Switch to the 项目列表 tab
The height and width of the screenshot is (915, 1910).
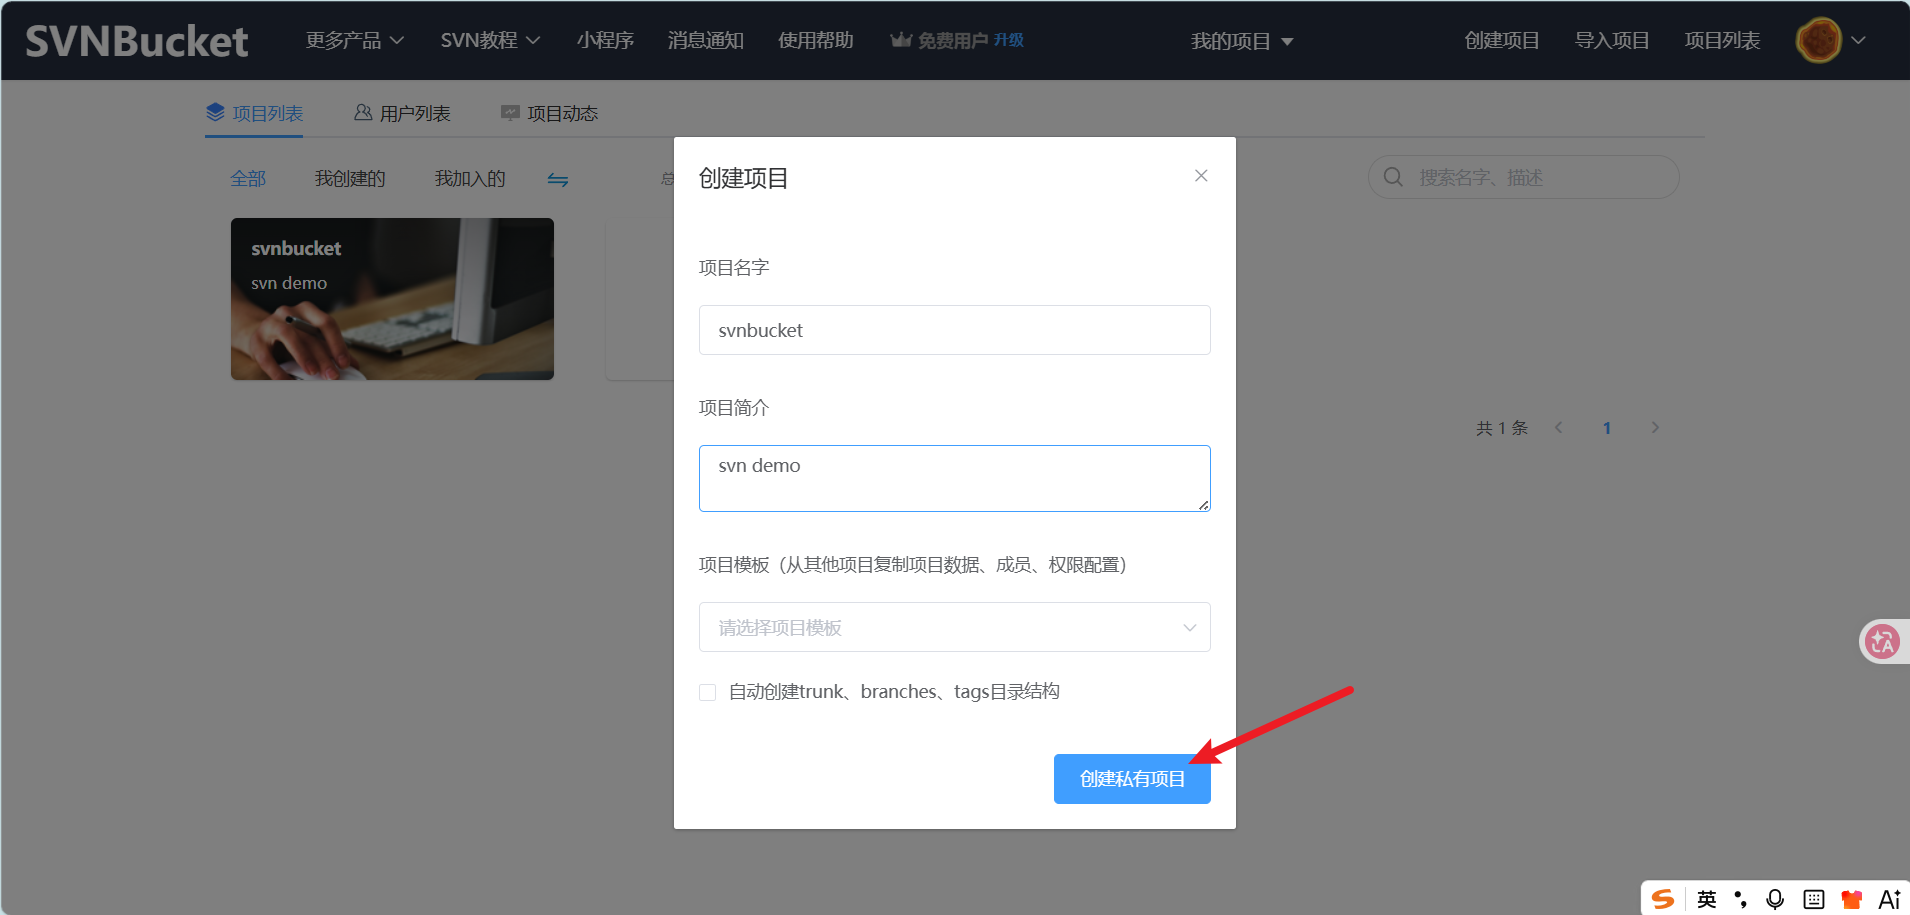[x=254, y=113]
